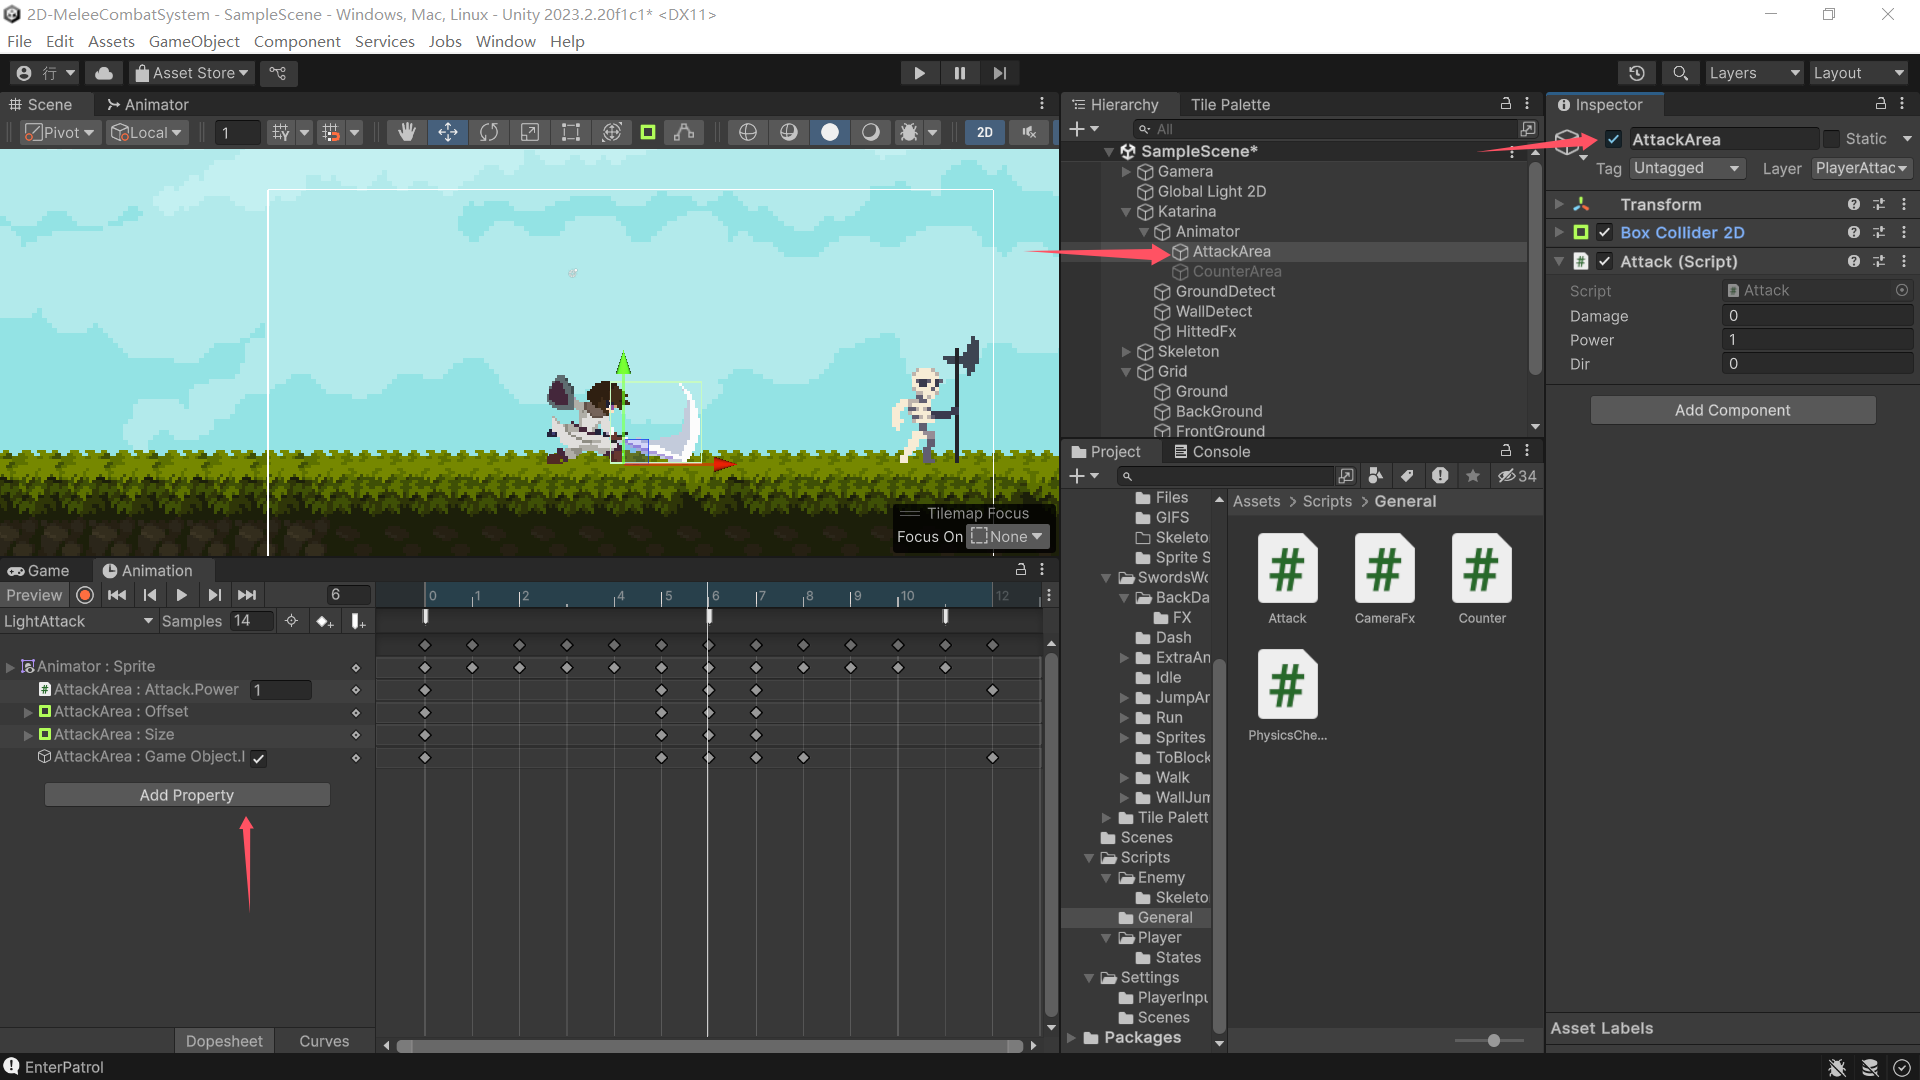
Task: Toggle scene lighting button
Action: click(871, 132)
